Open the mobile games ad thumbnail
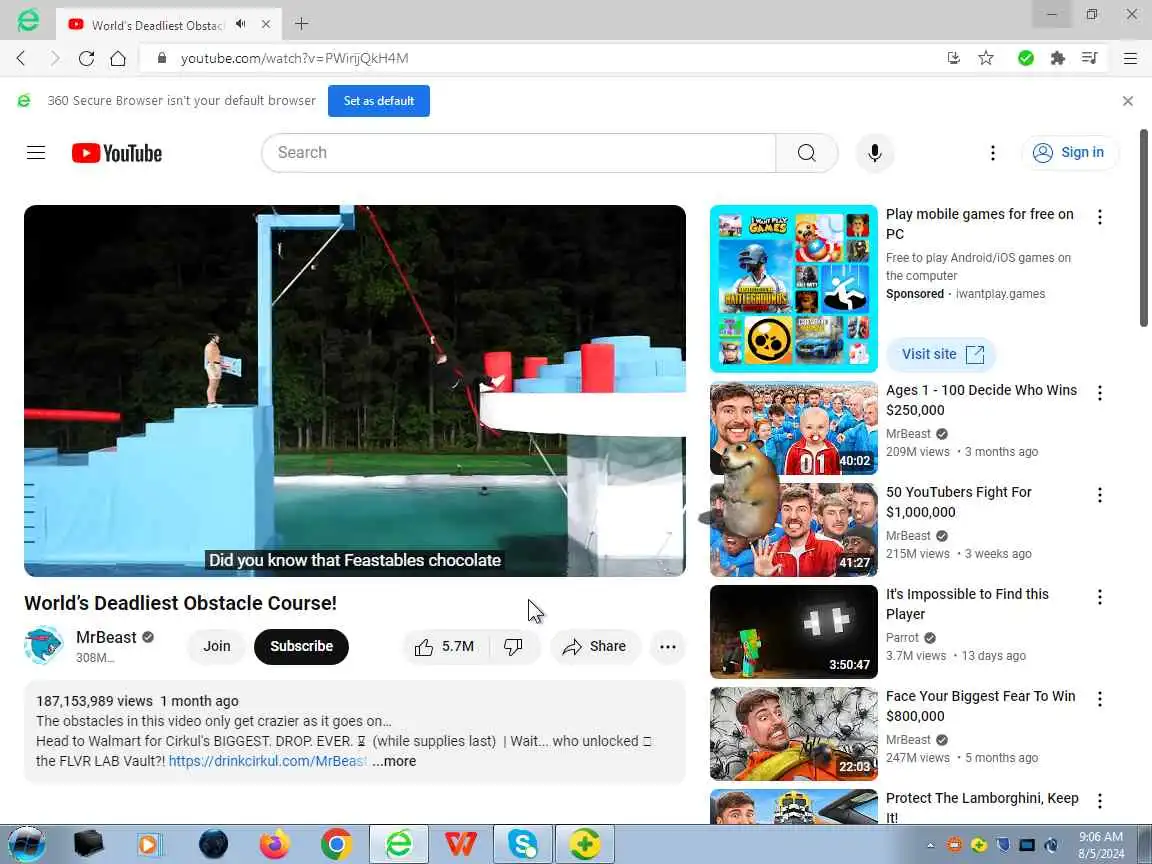 point(793,289)
